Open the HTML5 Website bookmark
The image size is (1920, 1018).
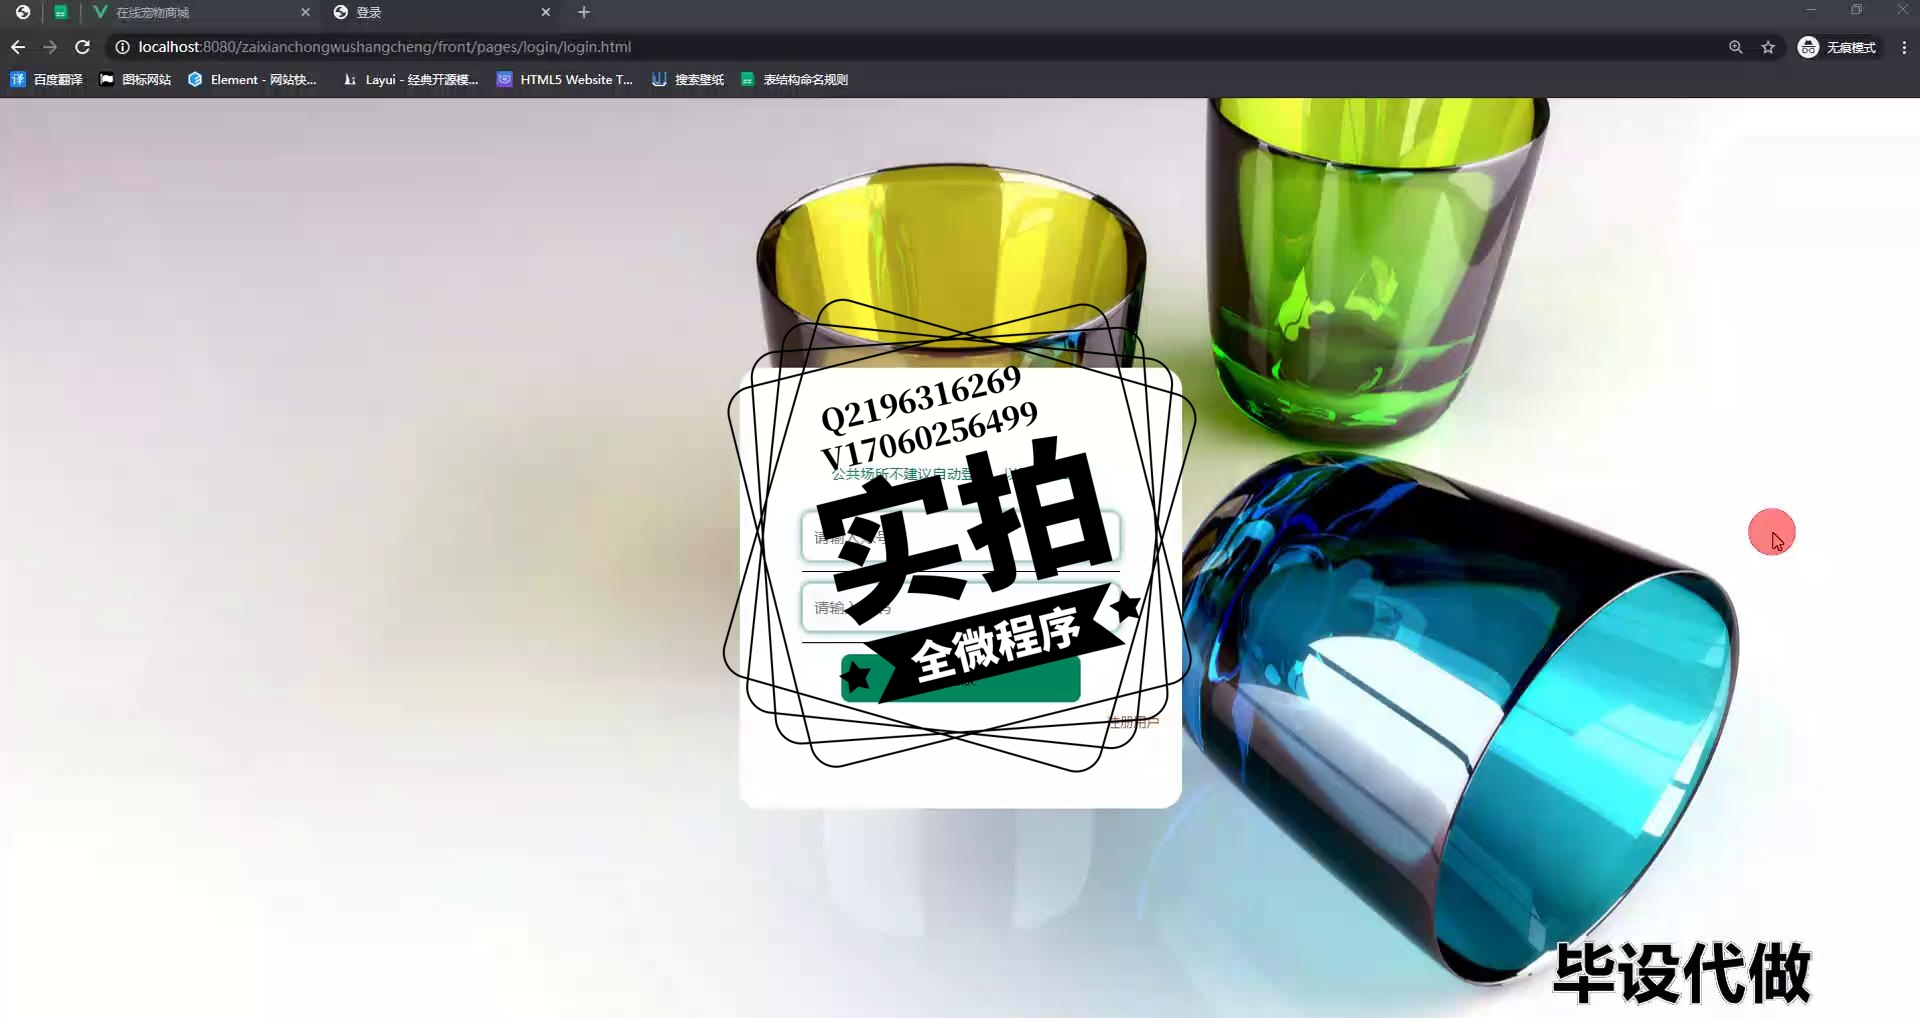[x=565, y=79]
